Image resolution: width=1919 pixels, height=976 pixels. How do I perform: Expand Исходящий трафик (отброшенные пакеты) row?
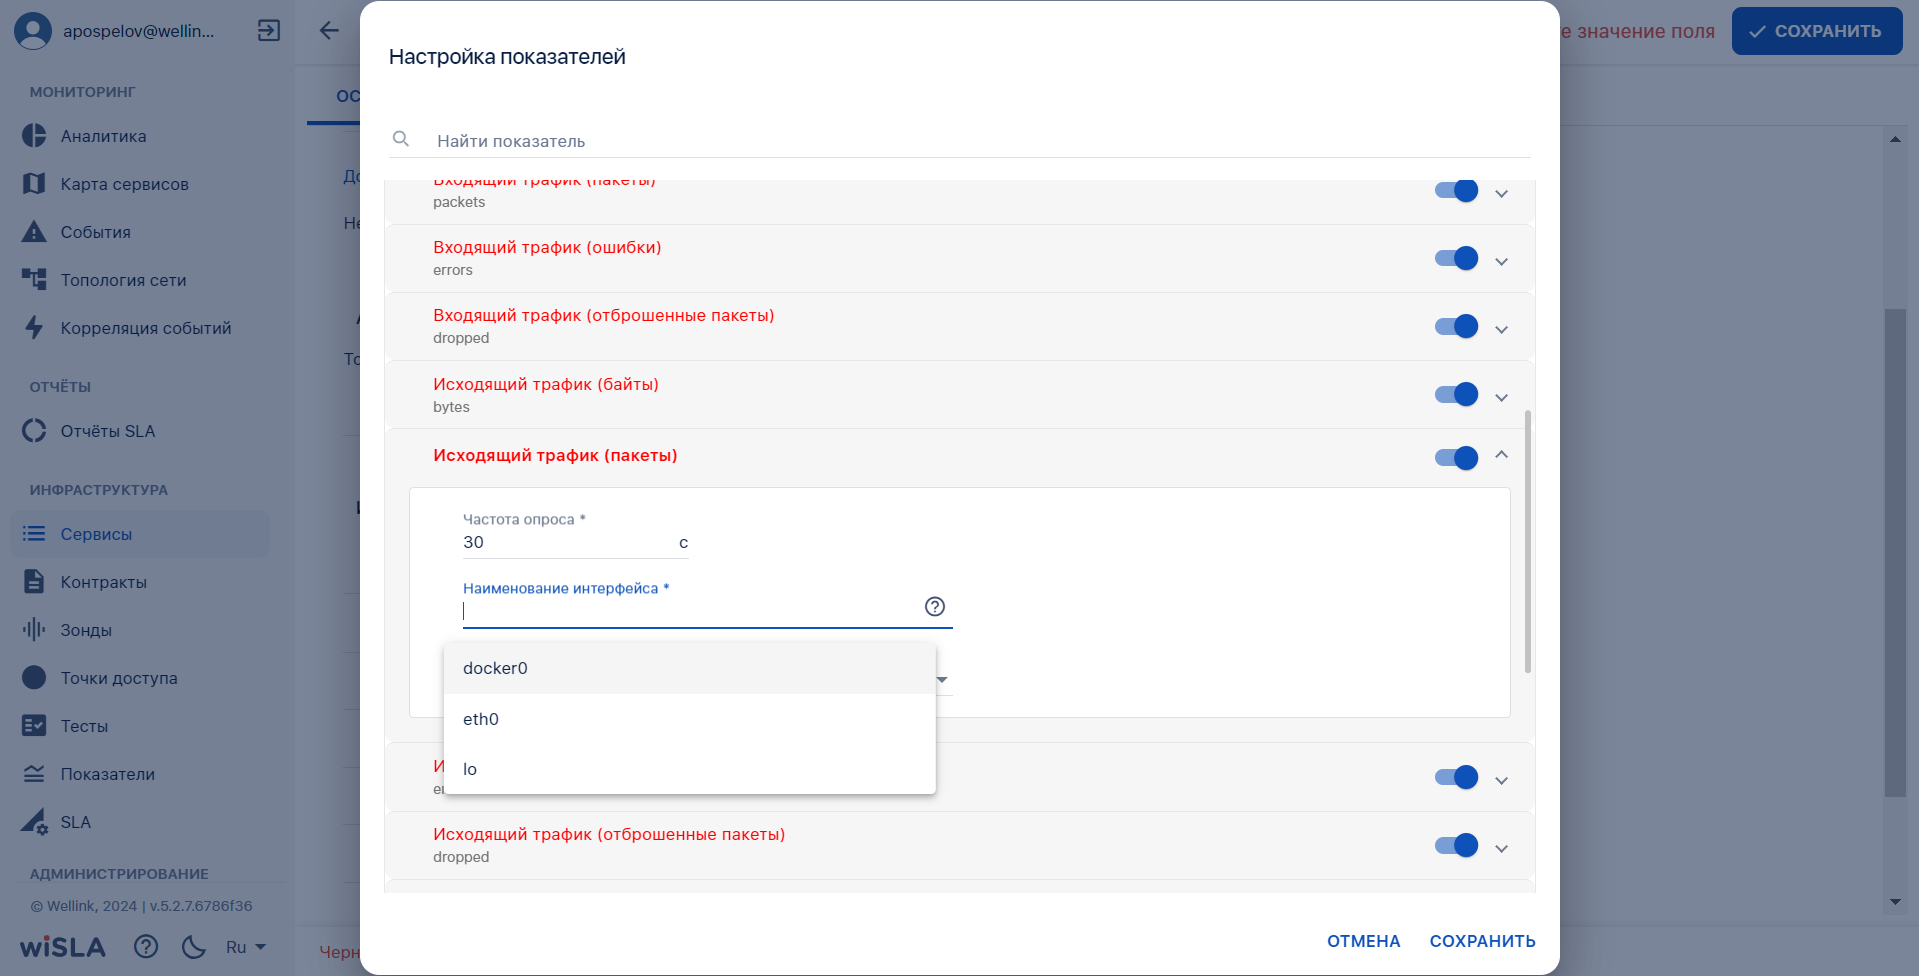pos(1501,849)
